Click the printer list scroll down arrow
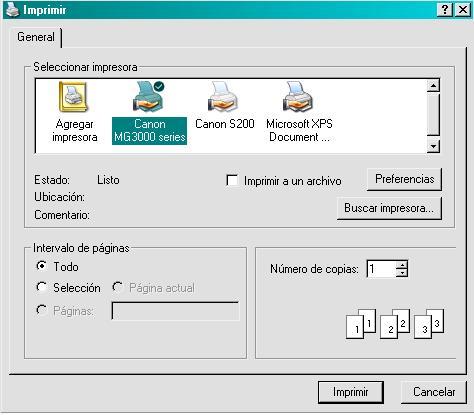 (x=433, y=146)
